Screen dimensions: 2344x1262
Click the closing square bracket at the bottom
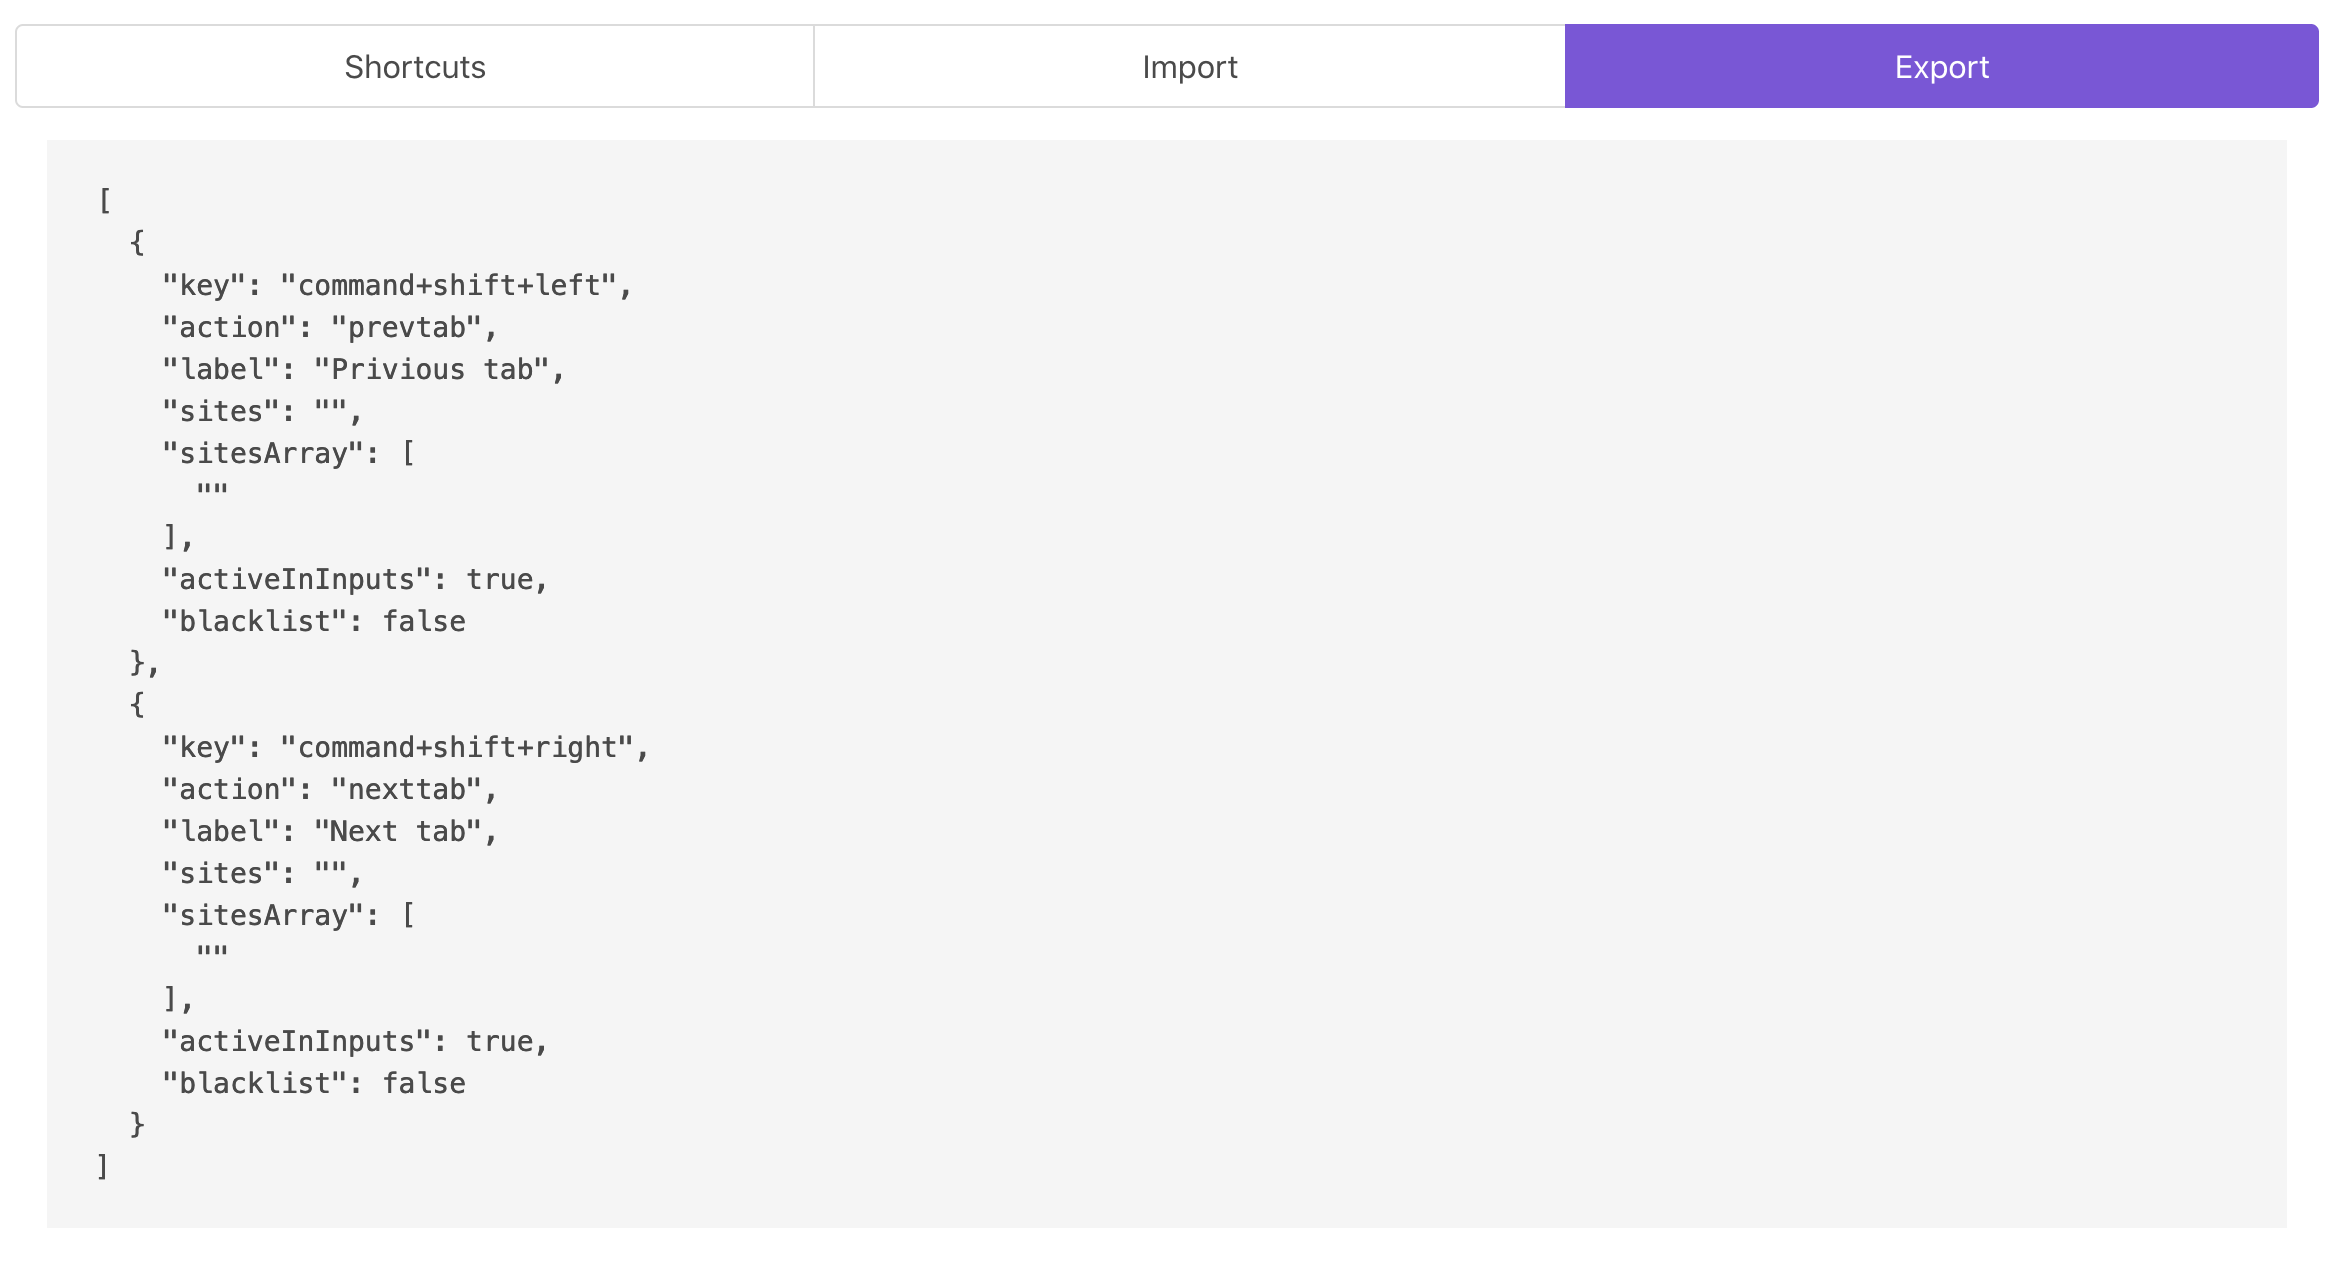click(102, 1167)
